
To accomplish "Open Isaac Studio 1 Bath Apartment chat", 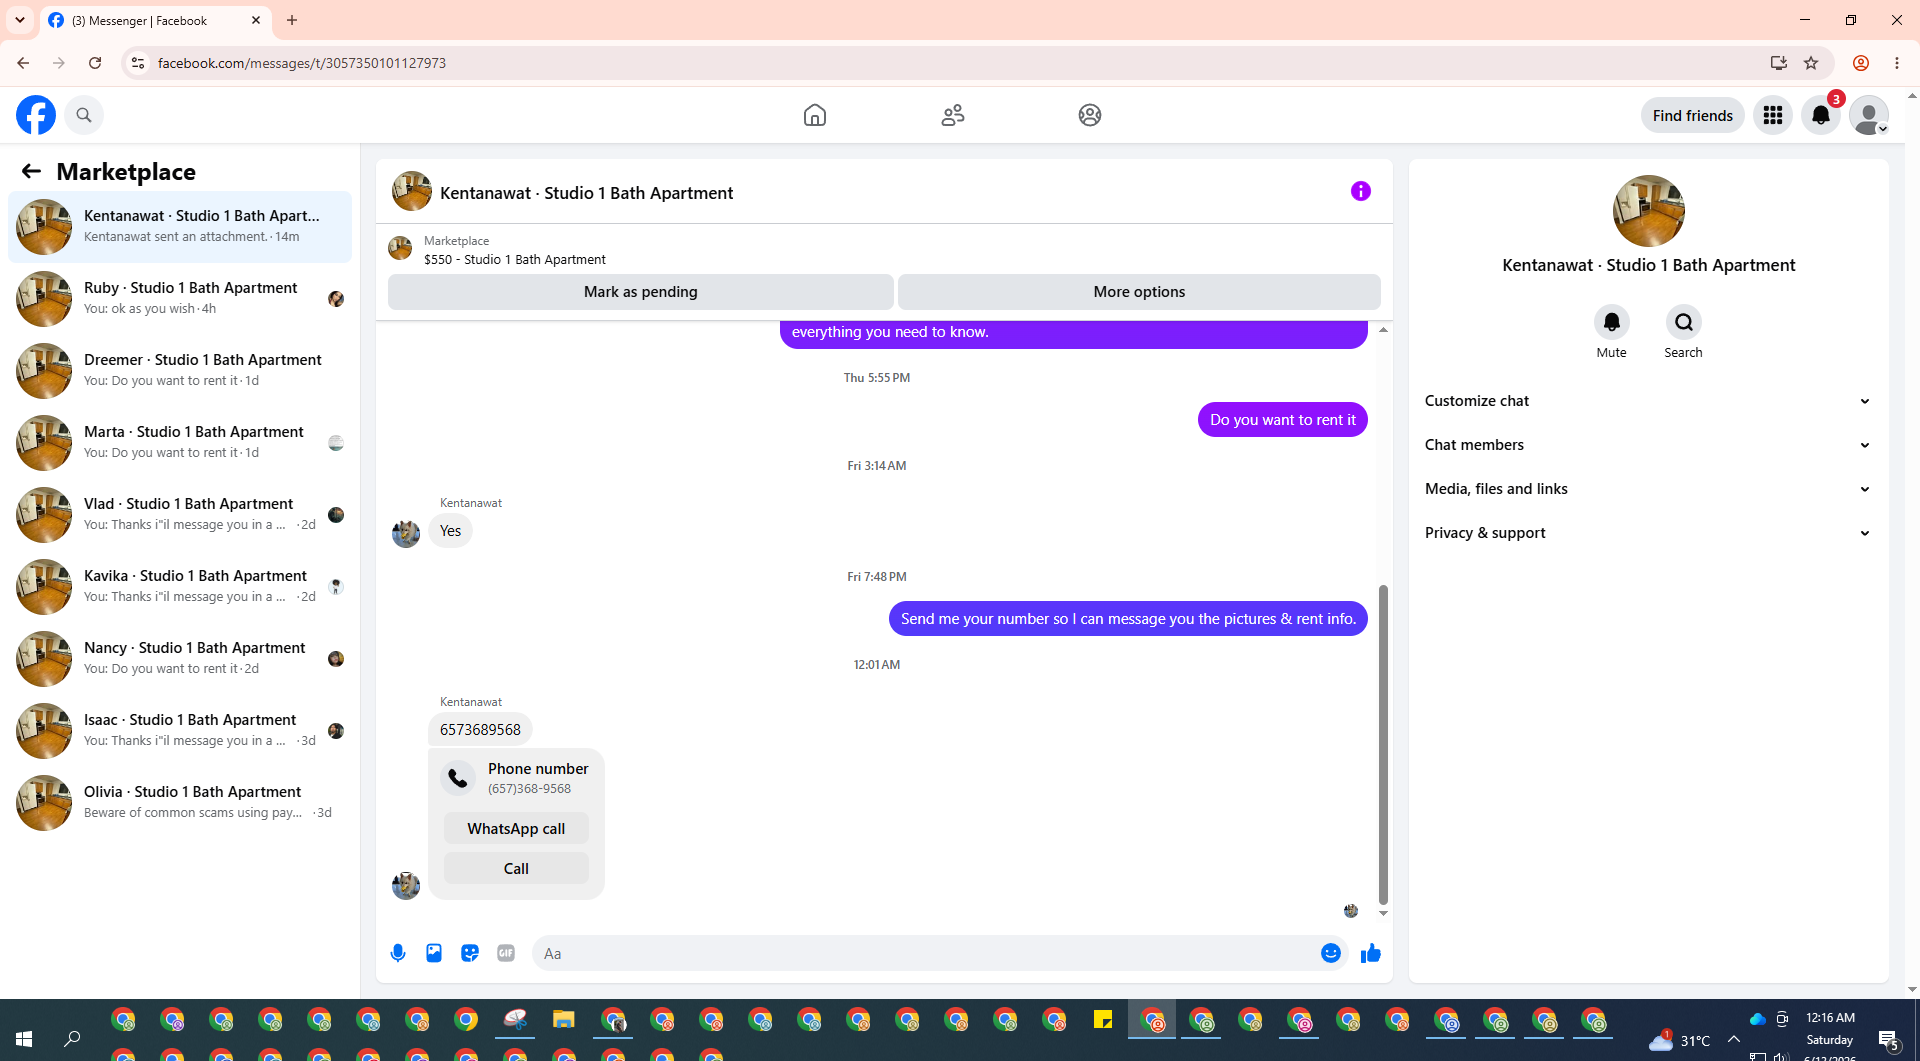I will click(x=180, y=731).
